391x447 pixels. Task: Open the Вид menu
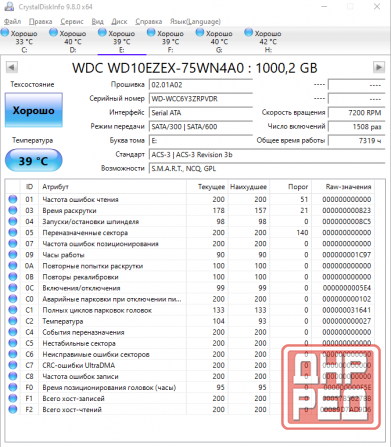[x=97, y=22]
